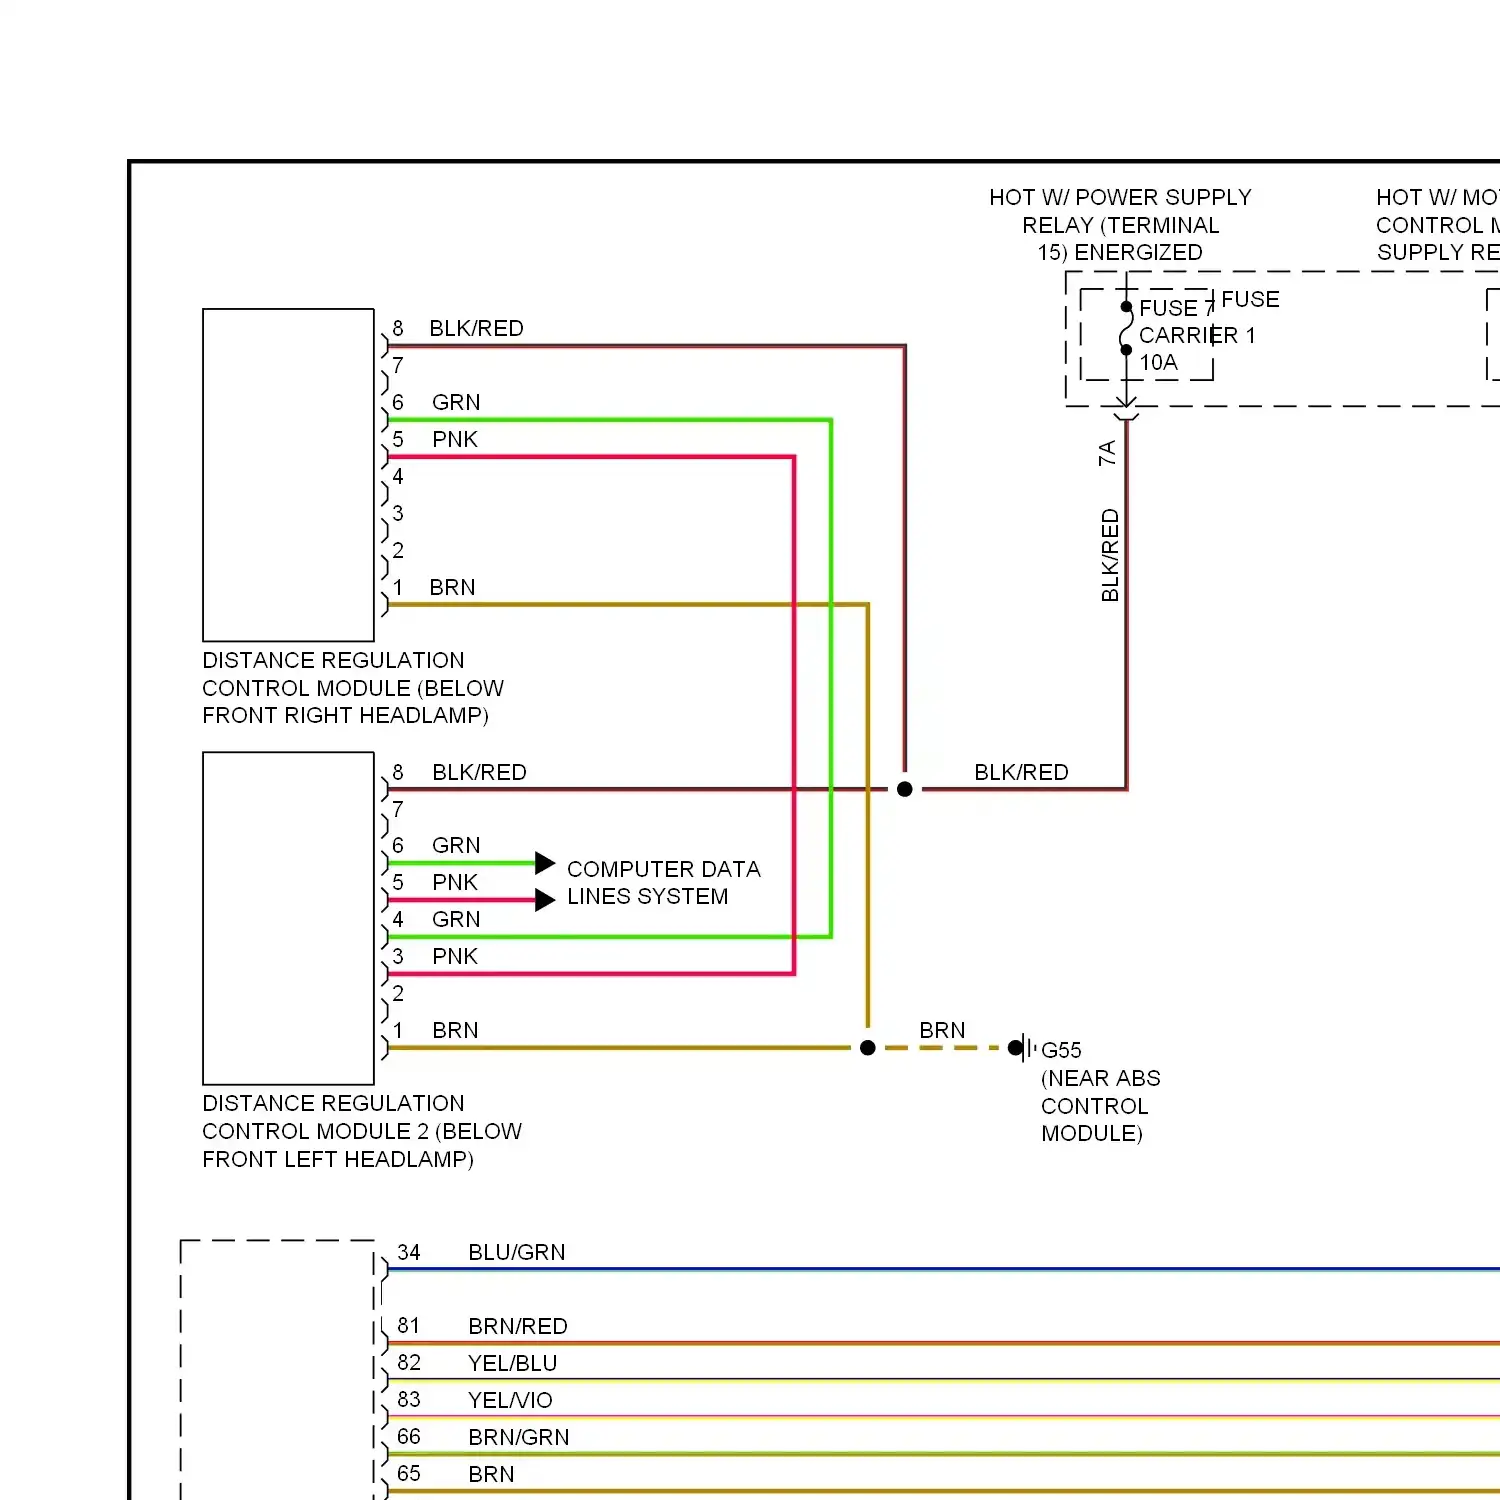1500x1500 pixels.
Task: Click pin 5 'PNK' on the right headlamp module
Action: coord(455,439)
